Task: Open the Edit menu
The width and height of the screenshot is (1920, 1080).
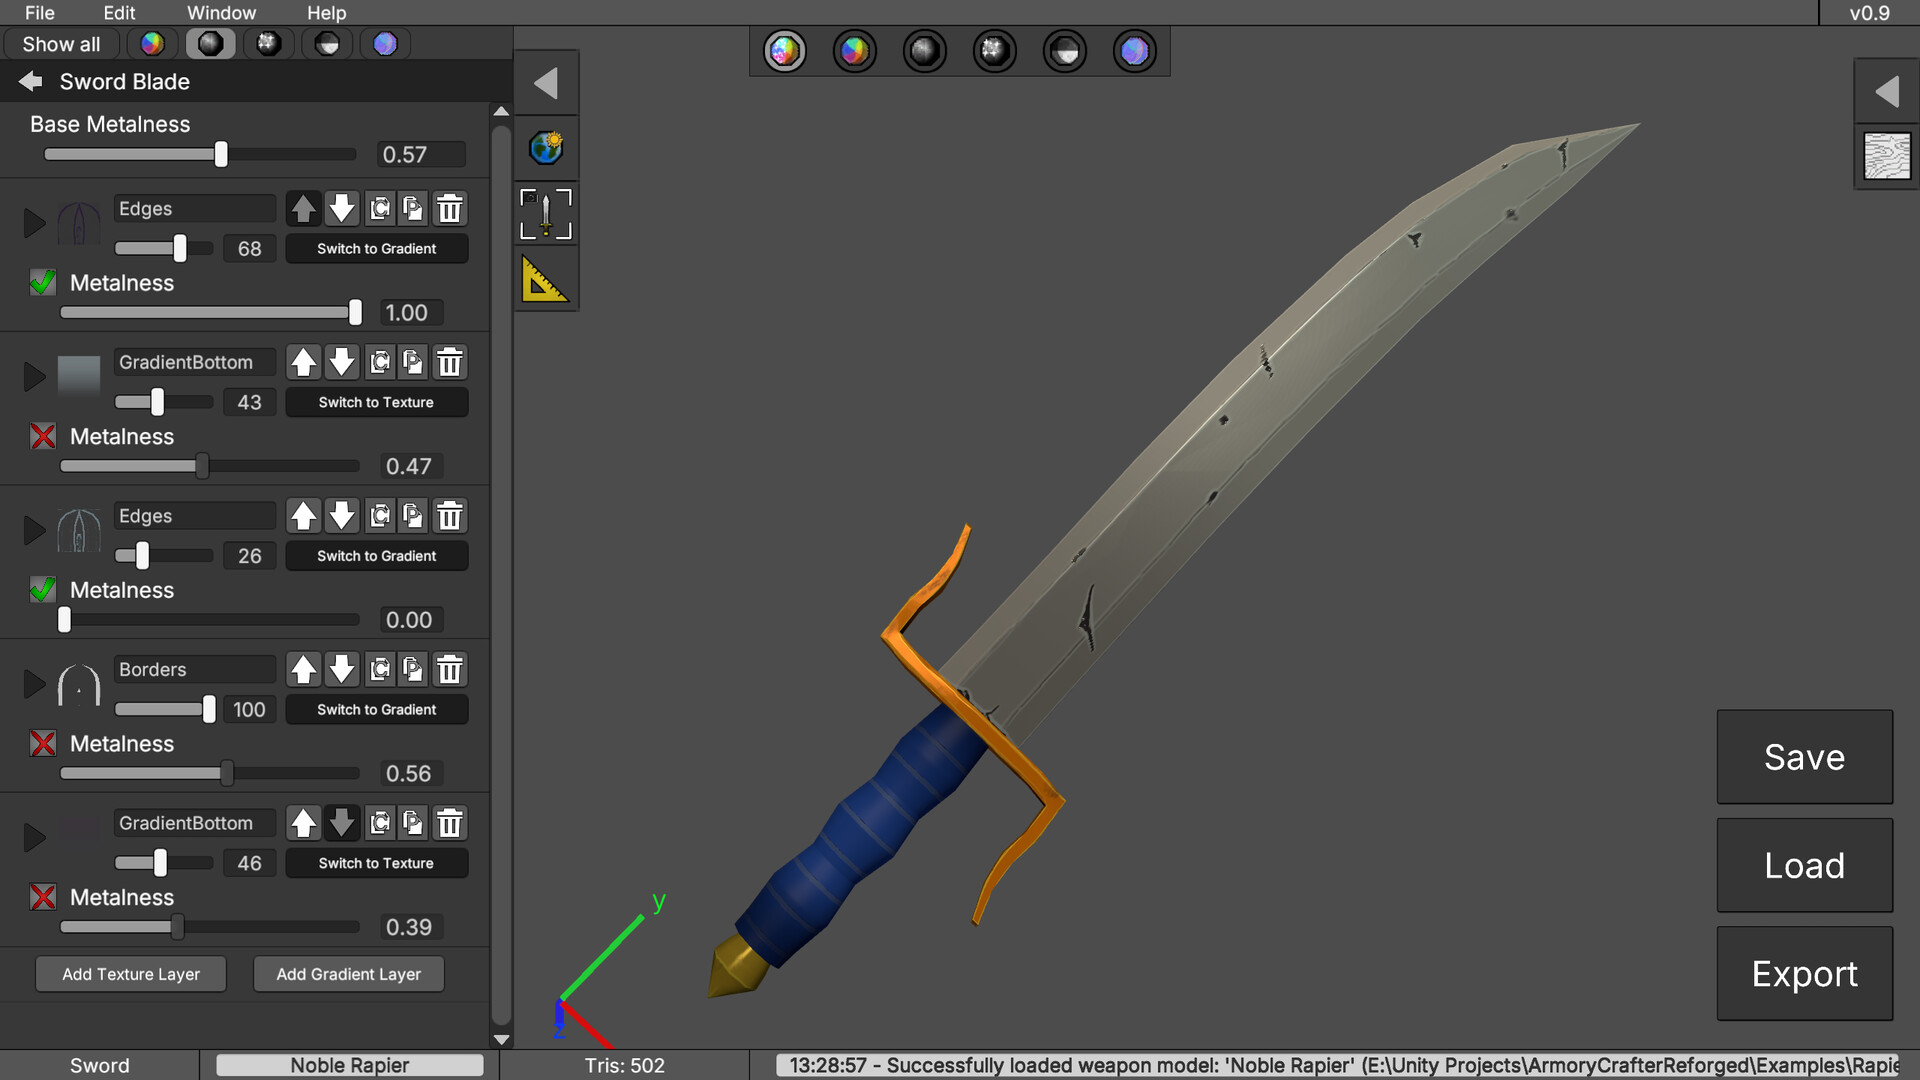Action: click(119, 13)
